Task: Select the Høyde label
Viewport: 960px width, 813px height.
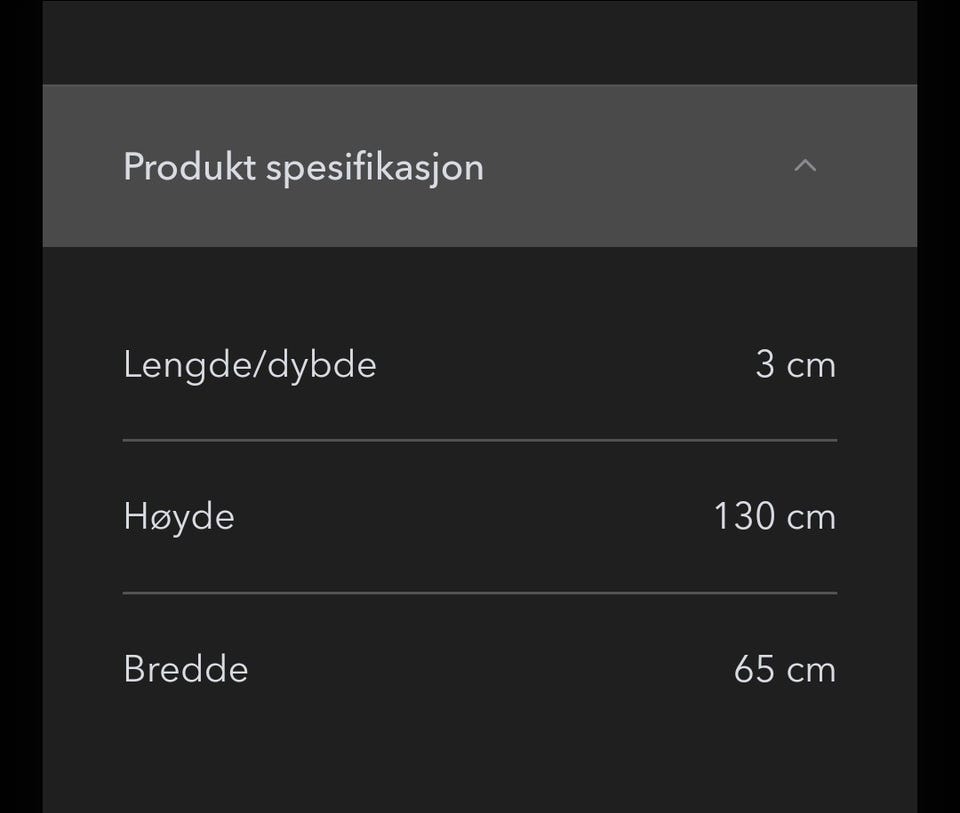Action: click(x=179, y=517)
